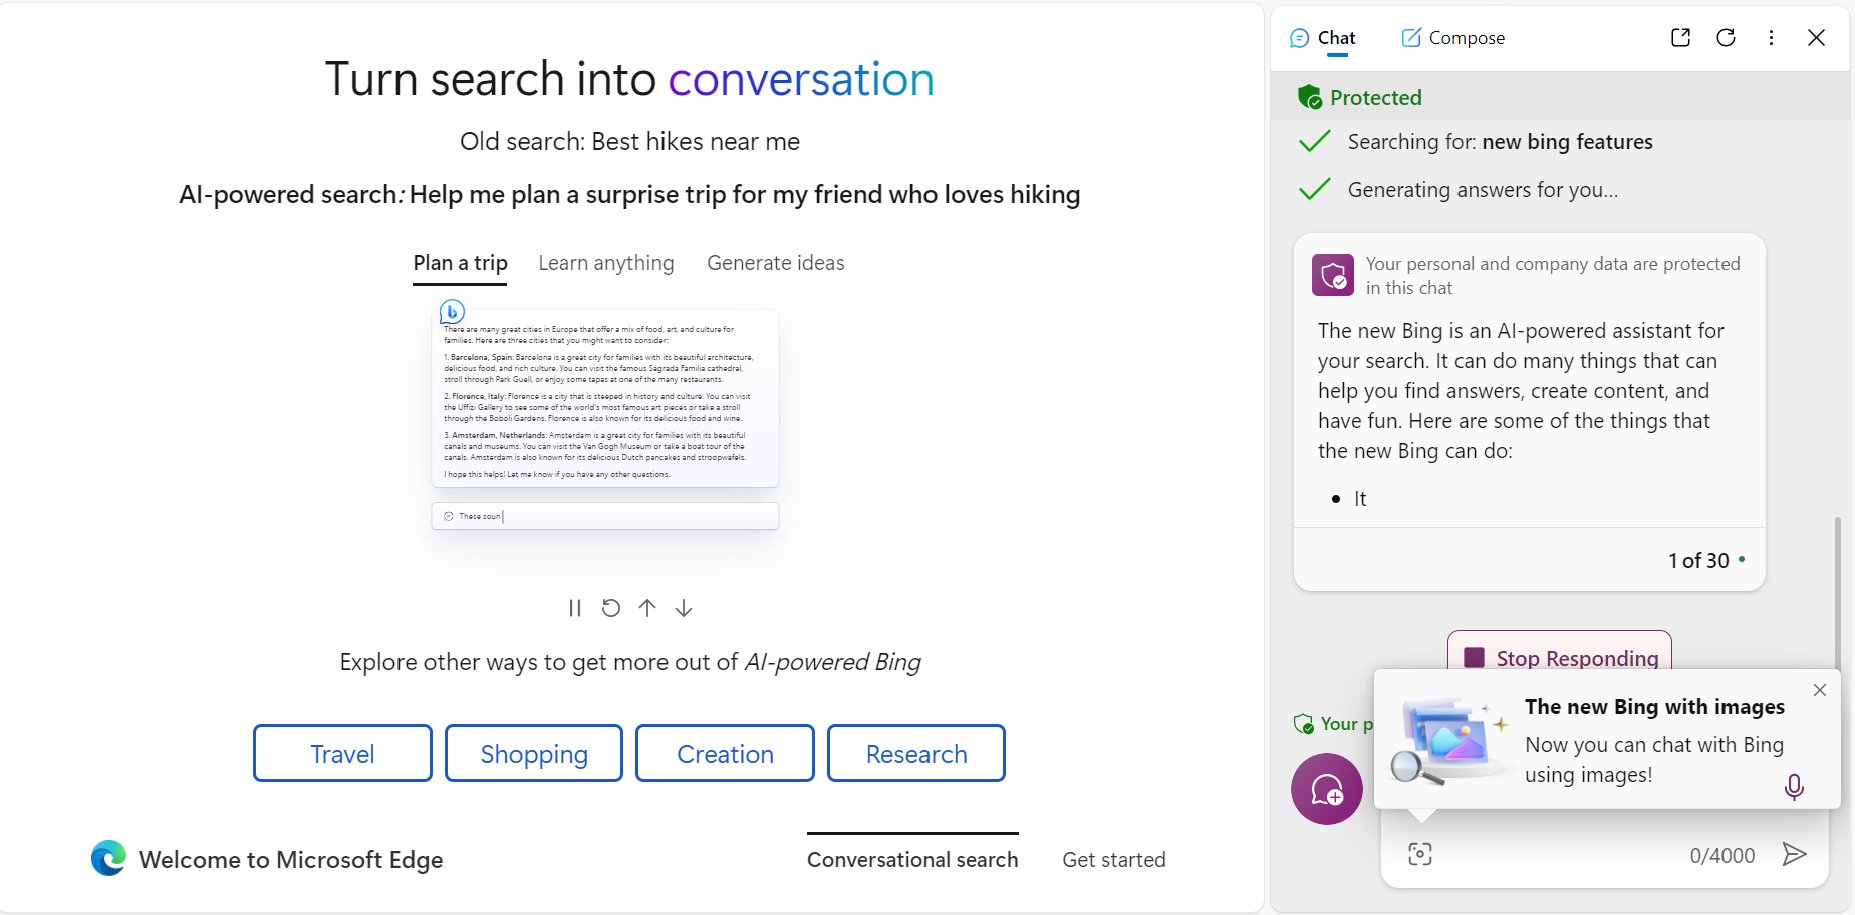Viewport: 1855px width, 915px height.
Task: Click the demo chat preview thumbnail
Action: (x=605, y=399)
